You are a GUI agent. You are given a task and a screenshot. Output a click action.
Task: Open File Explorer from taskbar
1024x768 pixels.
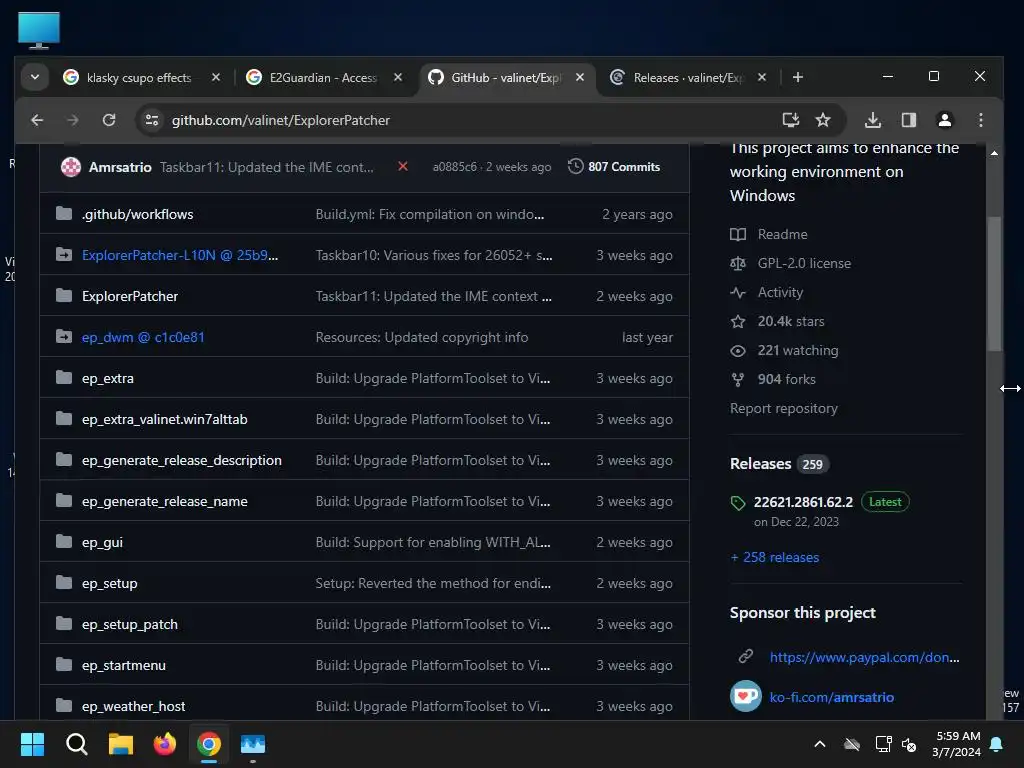coord(121,744)
